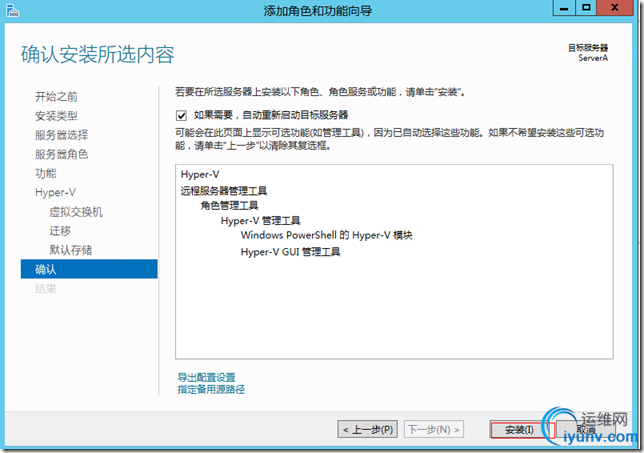Select Hyper-V GUI 管理工具 row
Screen dimensions: 644x453
coord(290,252)
